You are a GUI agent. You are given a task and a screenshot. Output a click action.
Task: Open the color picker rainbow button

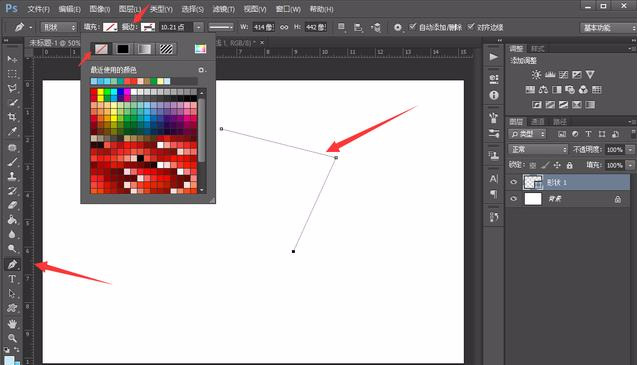200,49
